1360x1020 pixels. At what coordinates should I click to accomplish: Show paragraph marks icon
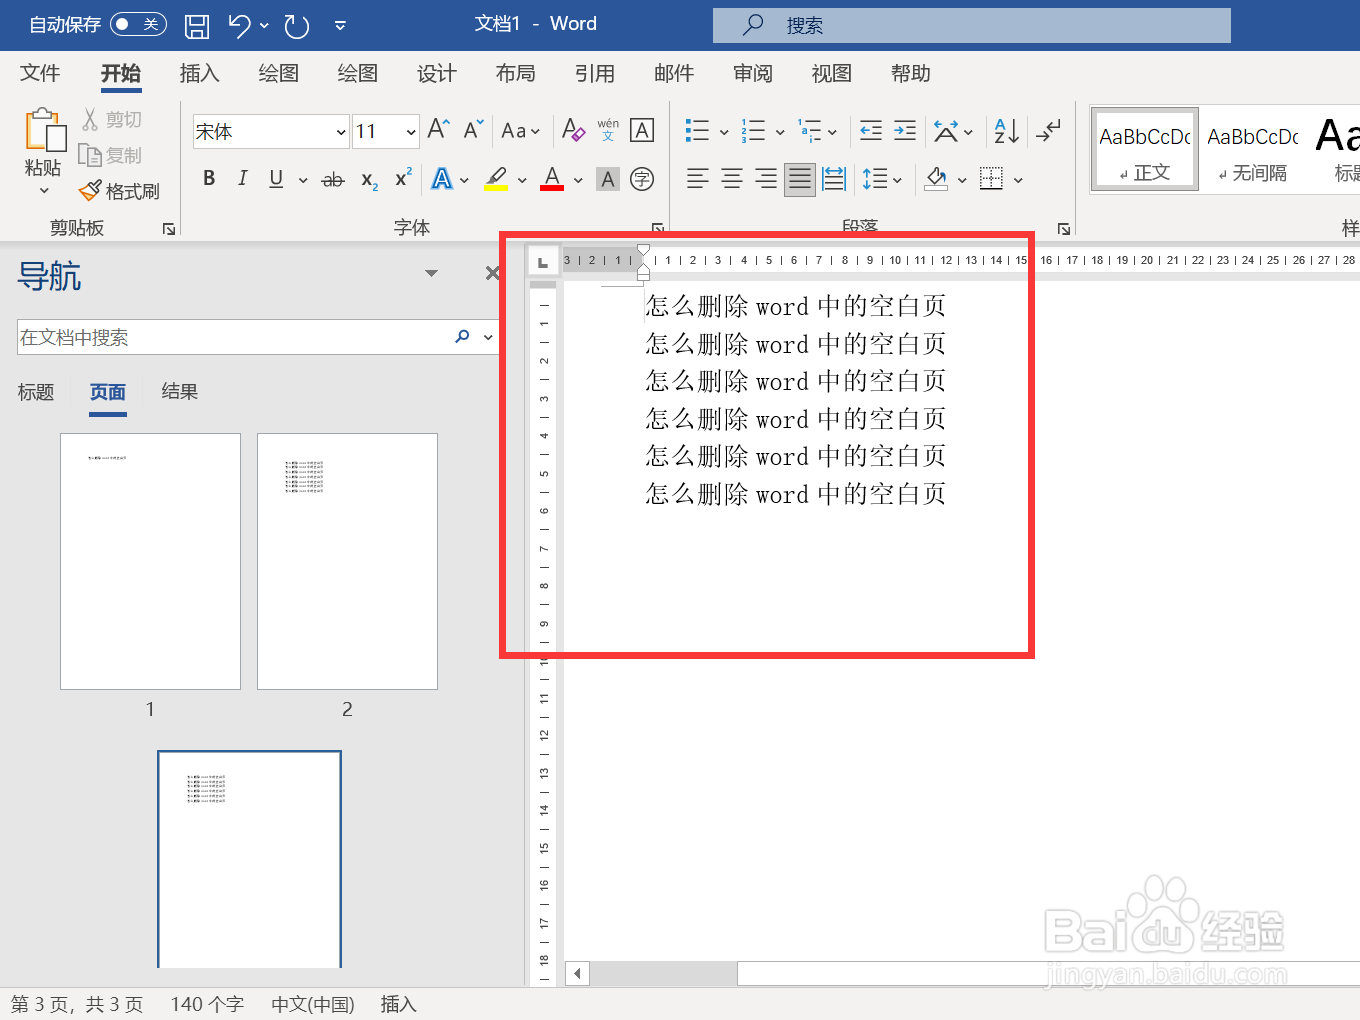tap(1048, 130)
